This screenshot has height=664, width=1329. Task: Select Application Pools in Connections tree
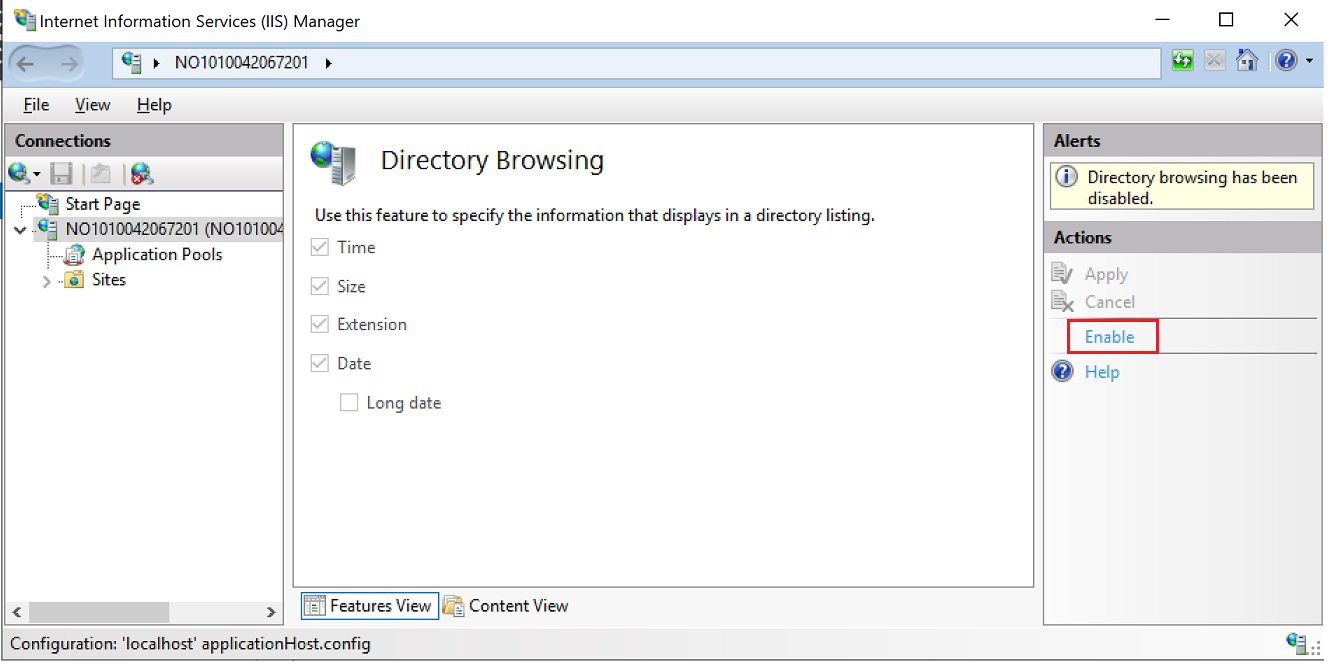click(x=156, y=255)
